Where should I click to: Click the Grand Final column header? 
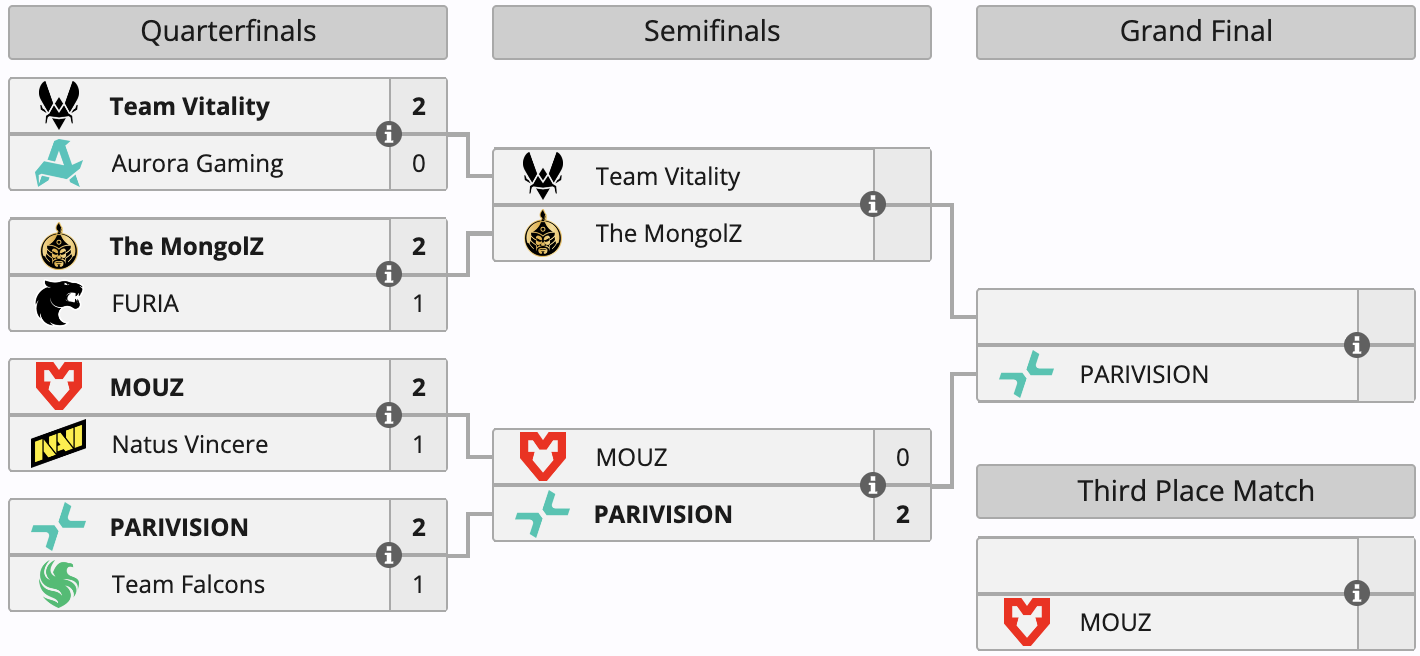tap(1196, 32)
